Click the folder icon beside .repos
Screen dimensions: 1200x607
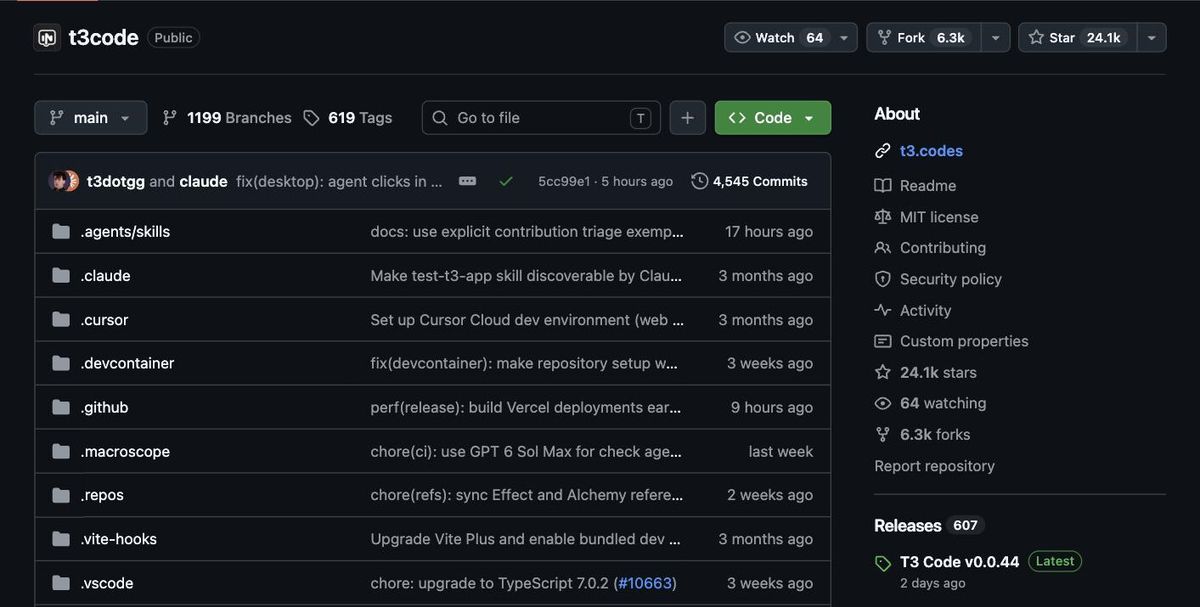coord(61,495)
